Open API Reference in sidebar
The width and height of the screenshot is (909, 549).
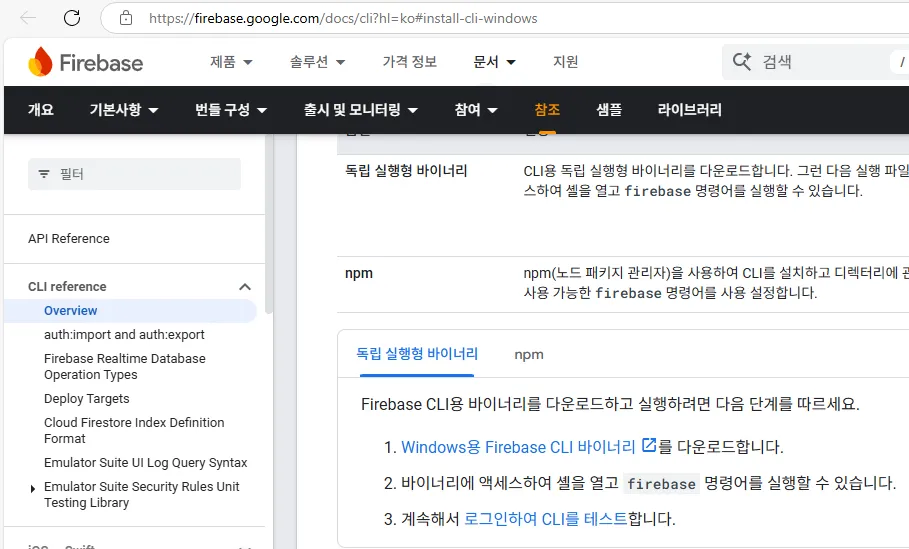pyautogui.click(x=68, y=239)
